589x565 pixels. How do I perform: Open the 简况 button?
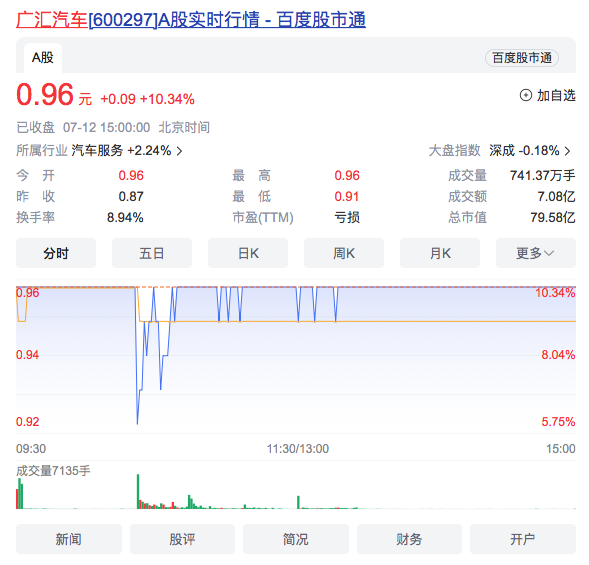[296, 539]
